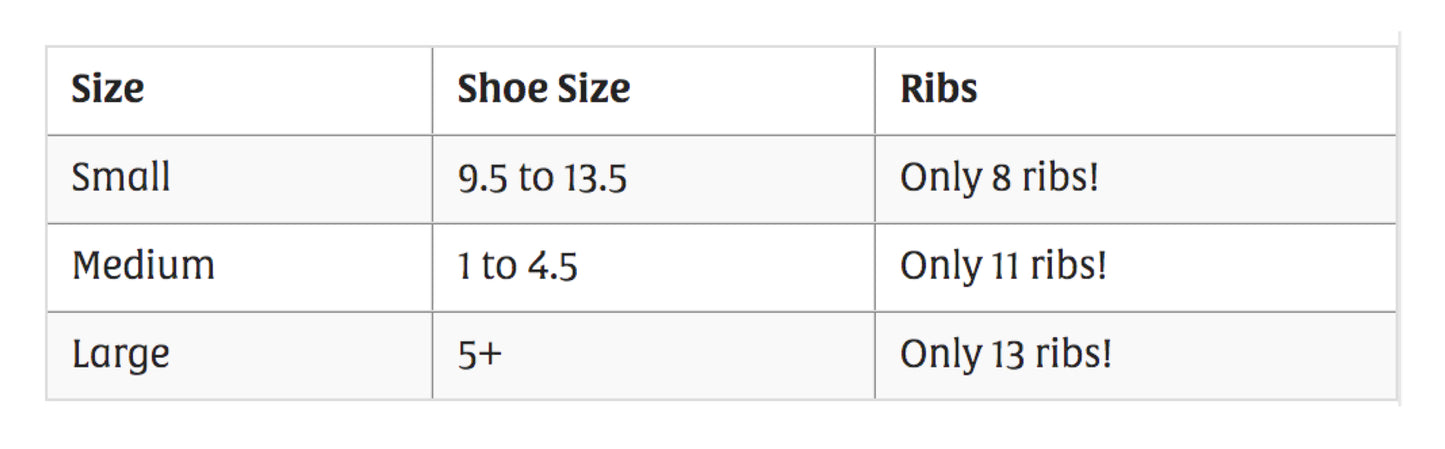Select the Large size cell
This screenshot has height=449, width=1445.
(121, 355)
